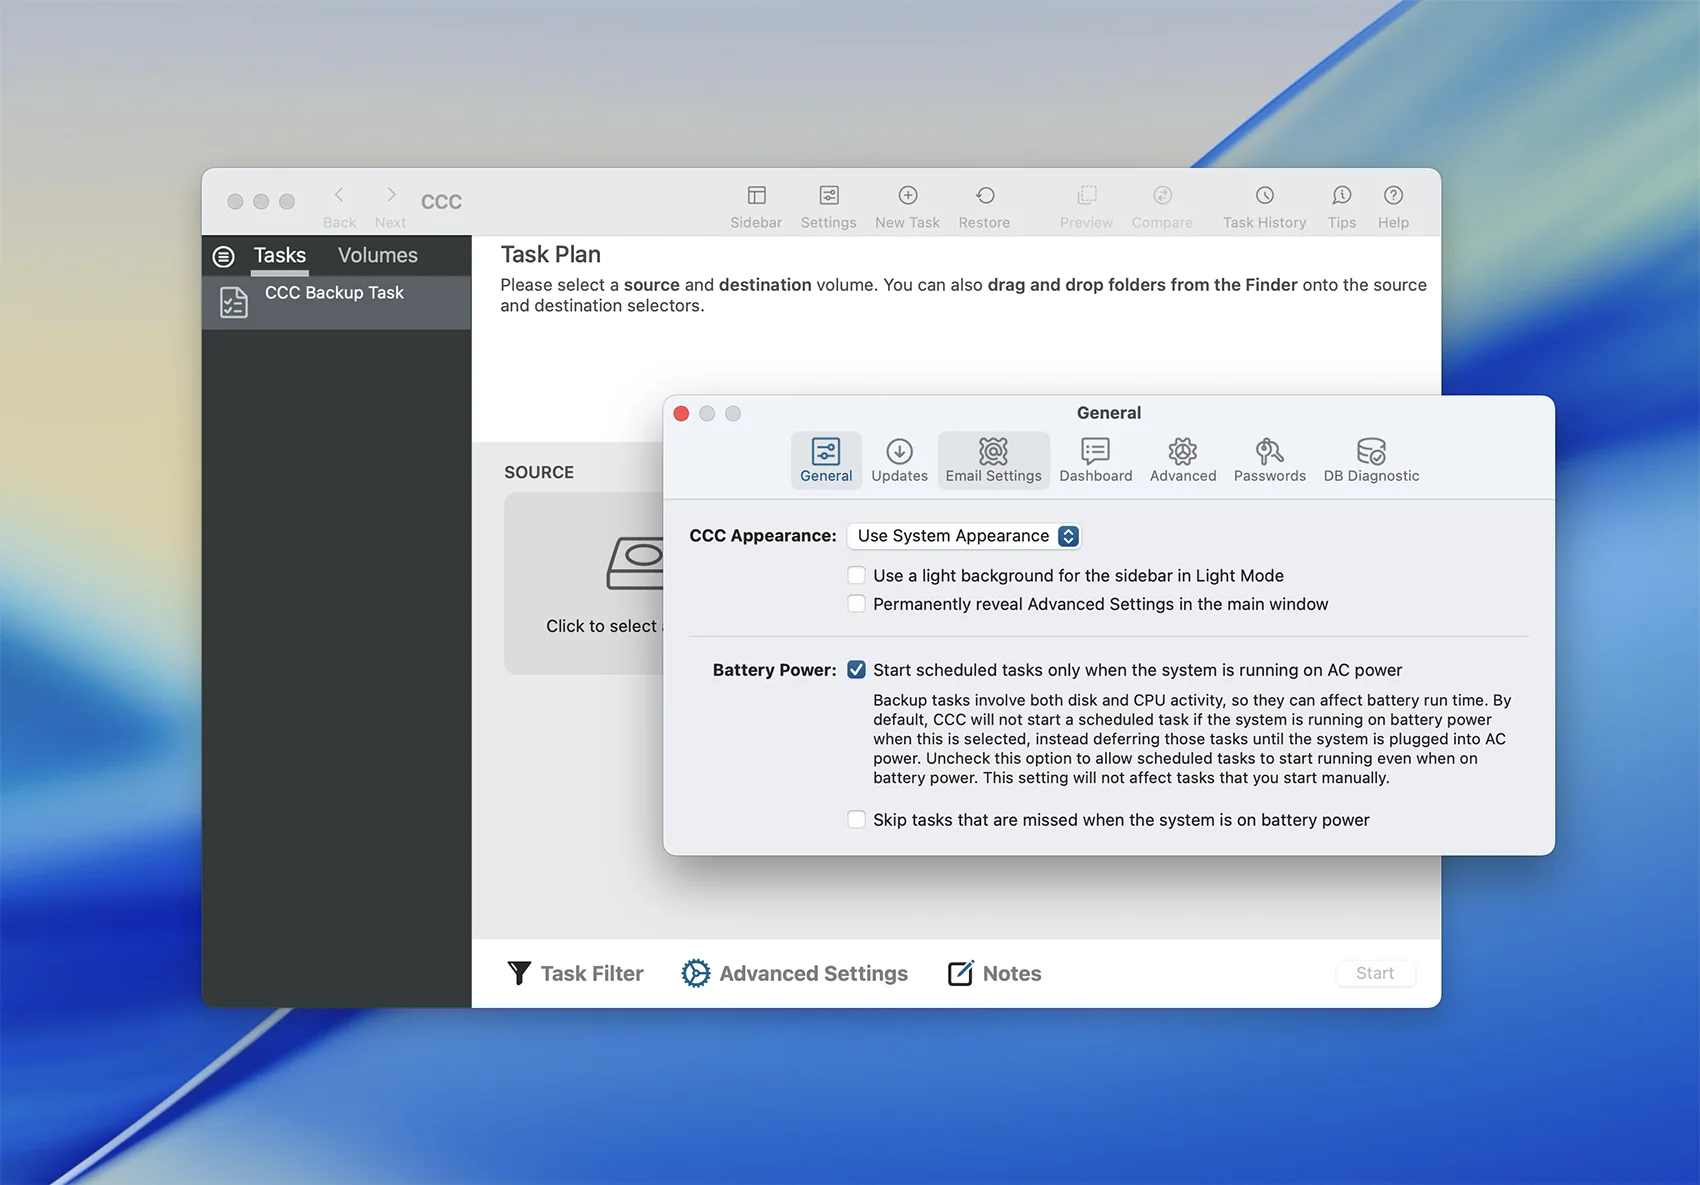Open Task Filter at the bottom bar
Image resolution: width=1700 pixels, height=1185 pixels.
(576, 973)
